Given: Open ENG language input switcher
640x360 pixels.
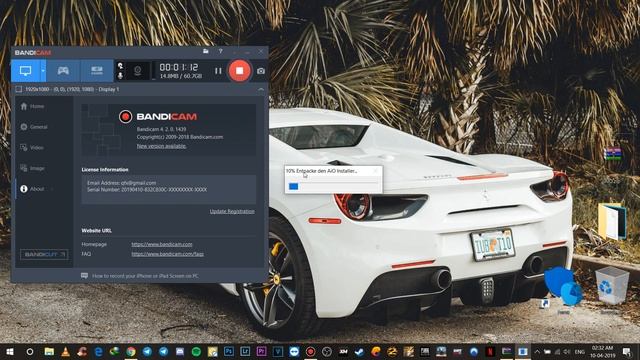Looking at the screenshot, I should coord(580,351).
